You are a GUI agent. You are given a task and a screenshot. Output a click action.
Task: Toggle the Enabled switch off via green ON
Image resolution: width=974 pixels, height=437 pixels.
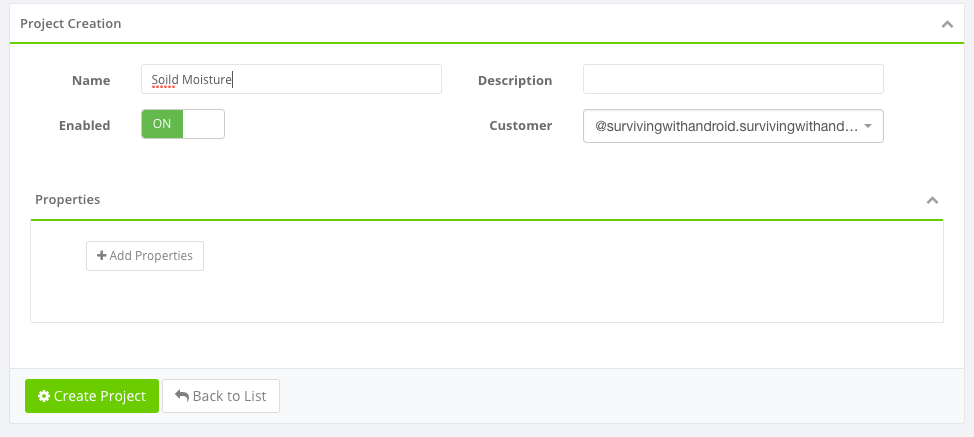coord(162,124)
